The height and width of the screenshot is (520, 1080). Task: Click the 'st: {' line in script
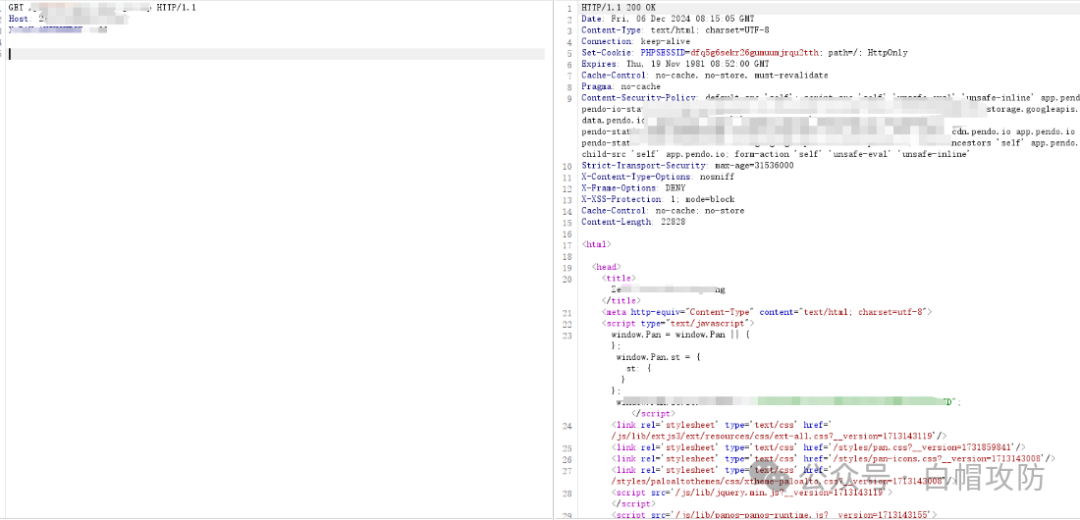point(638,368)
